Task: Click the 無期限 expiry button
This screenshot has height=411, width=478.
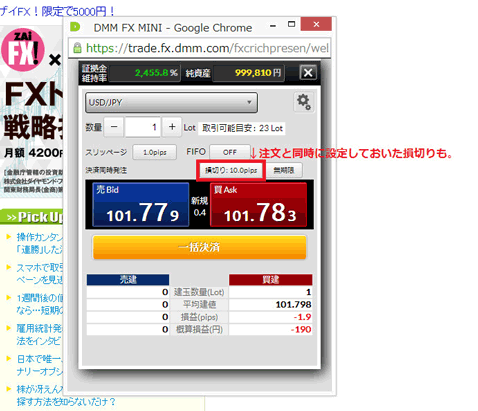Action: (284, 170)
